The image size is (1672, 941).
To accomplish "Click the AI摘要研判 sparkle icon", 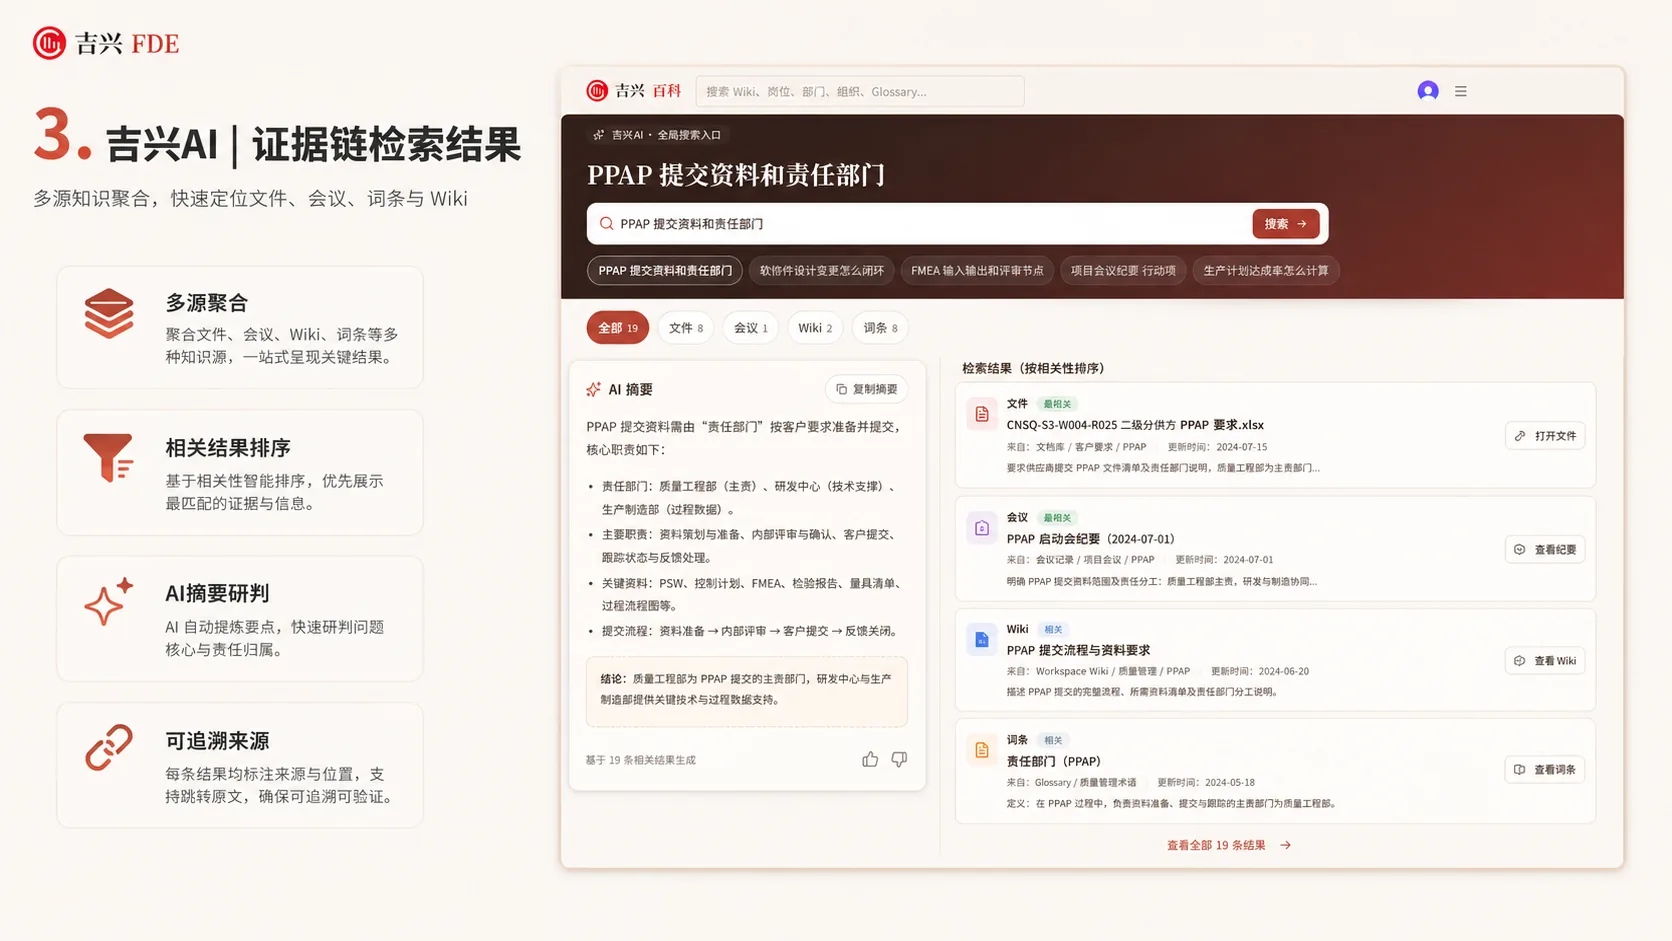I will (109, 602).
